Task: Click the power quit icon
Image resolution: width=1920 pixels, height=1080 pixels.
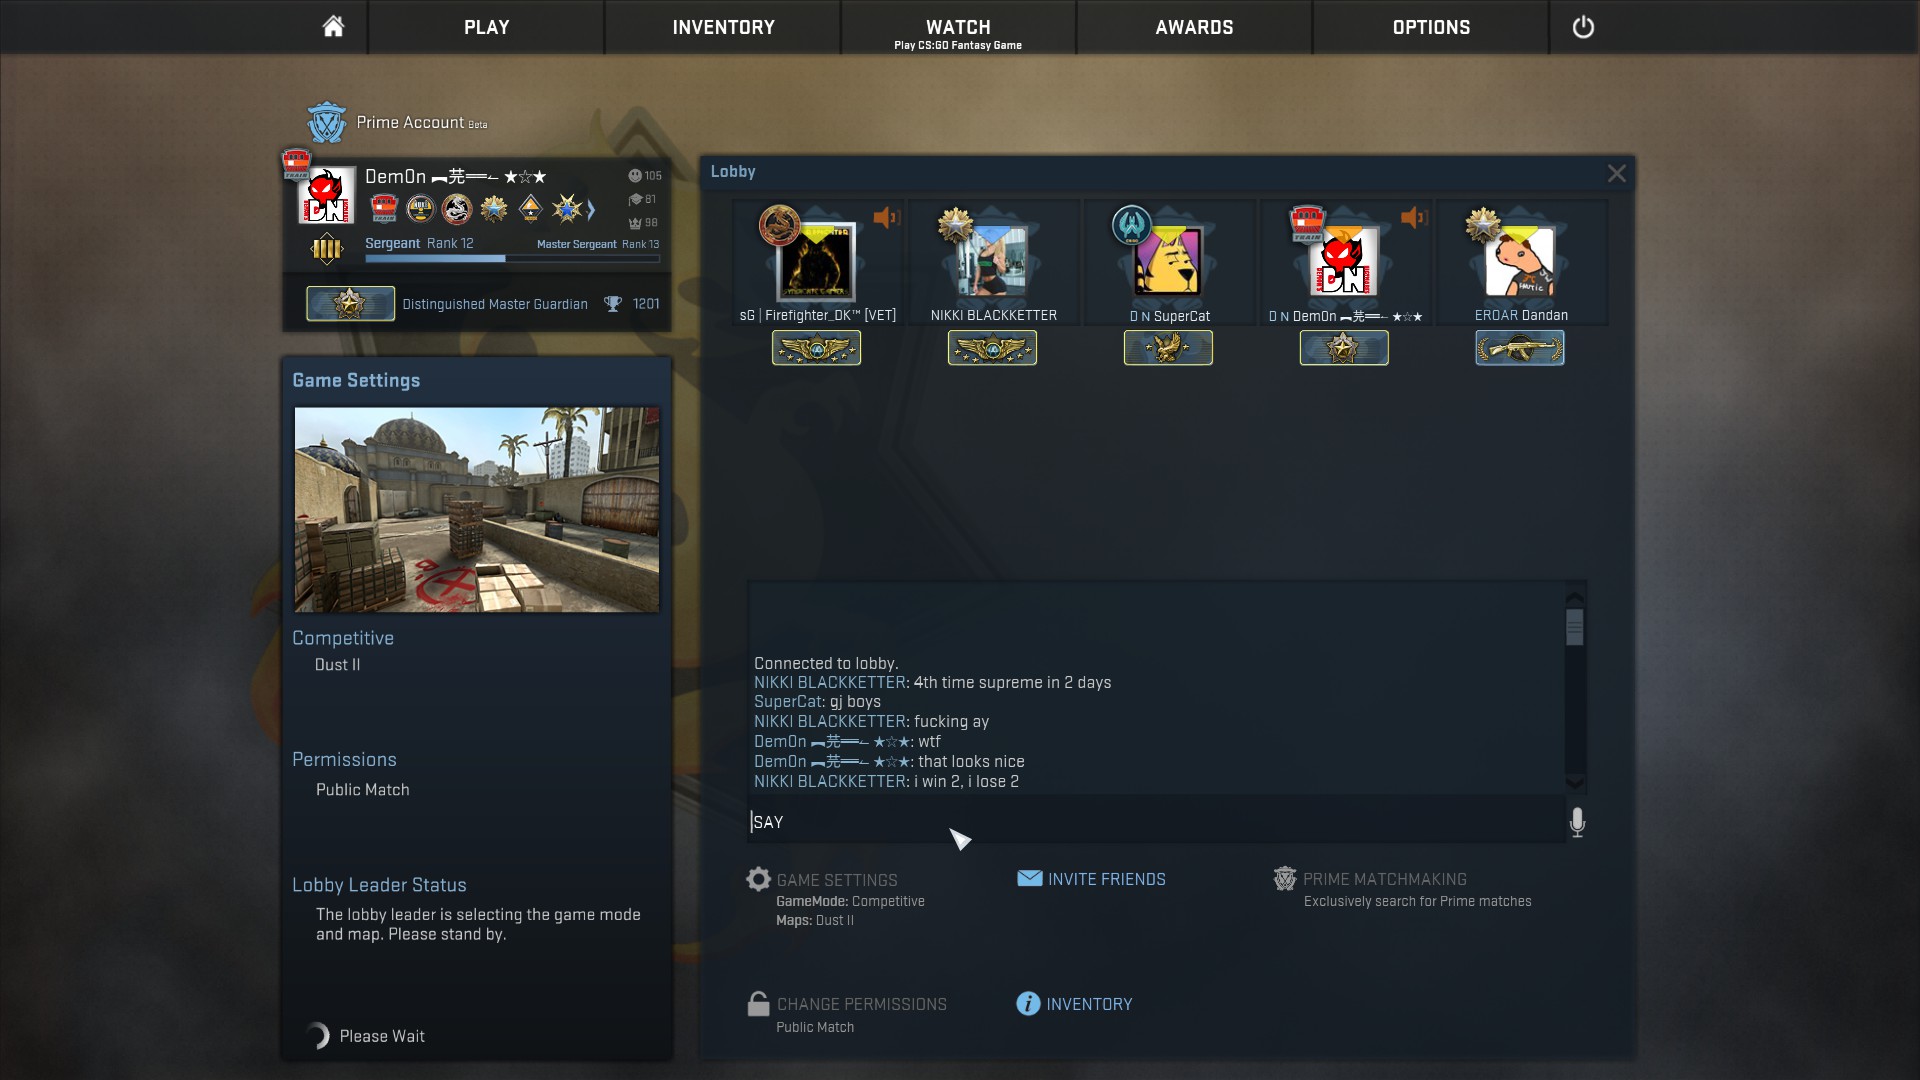Action: pyautogui.click(x=1583, y=27)
